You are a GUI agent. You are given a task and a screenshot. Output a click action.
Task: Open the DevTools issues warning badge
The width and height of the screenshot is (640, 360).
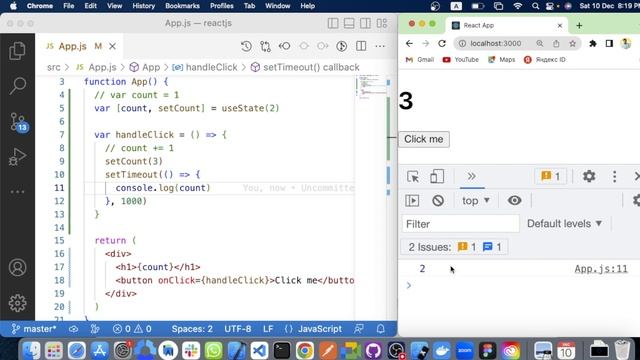(x=550, y=176)
